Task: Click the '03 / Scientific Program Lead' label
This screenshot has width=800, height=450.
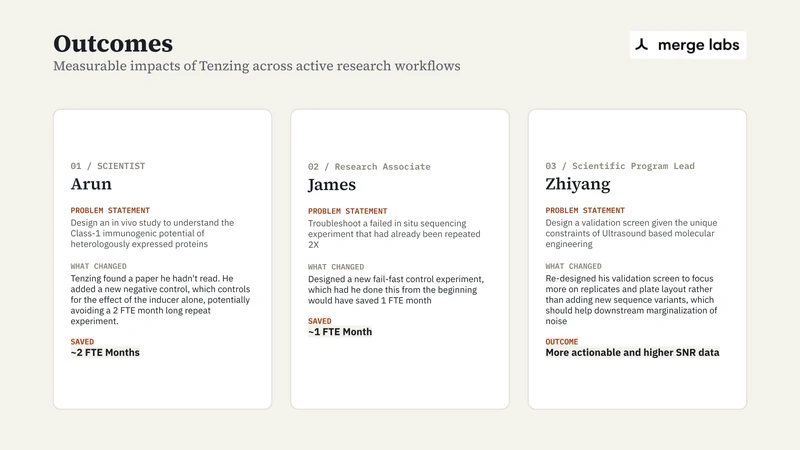Action: coord(620,166)
